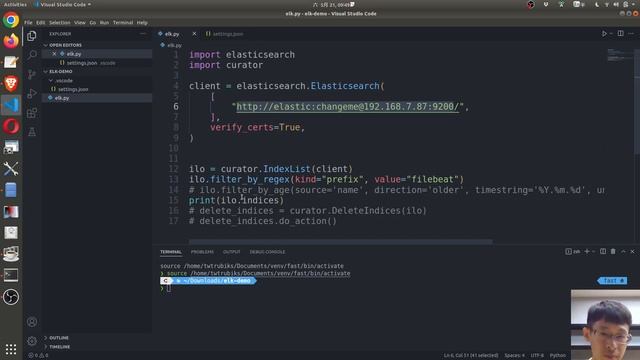Click the code minimap

(x=619, y=55)
